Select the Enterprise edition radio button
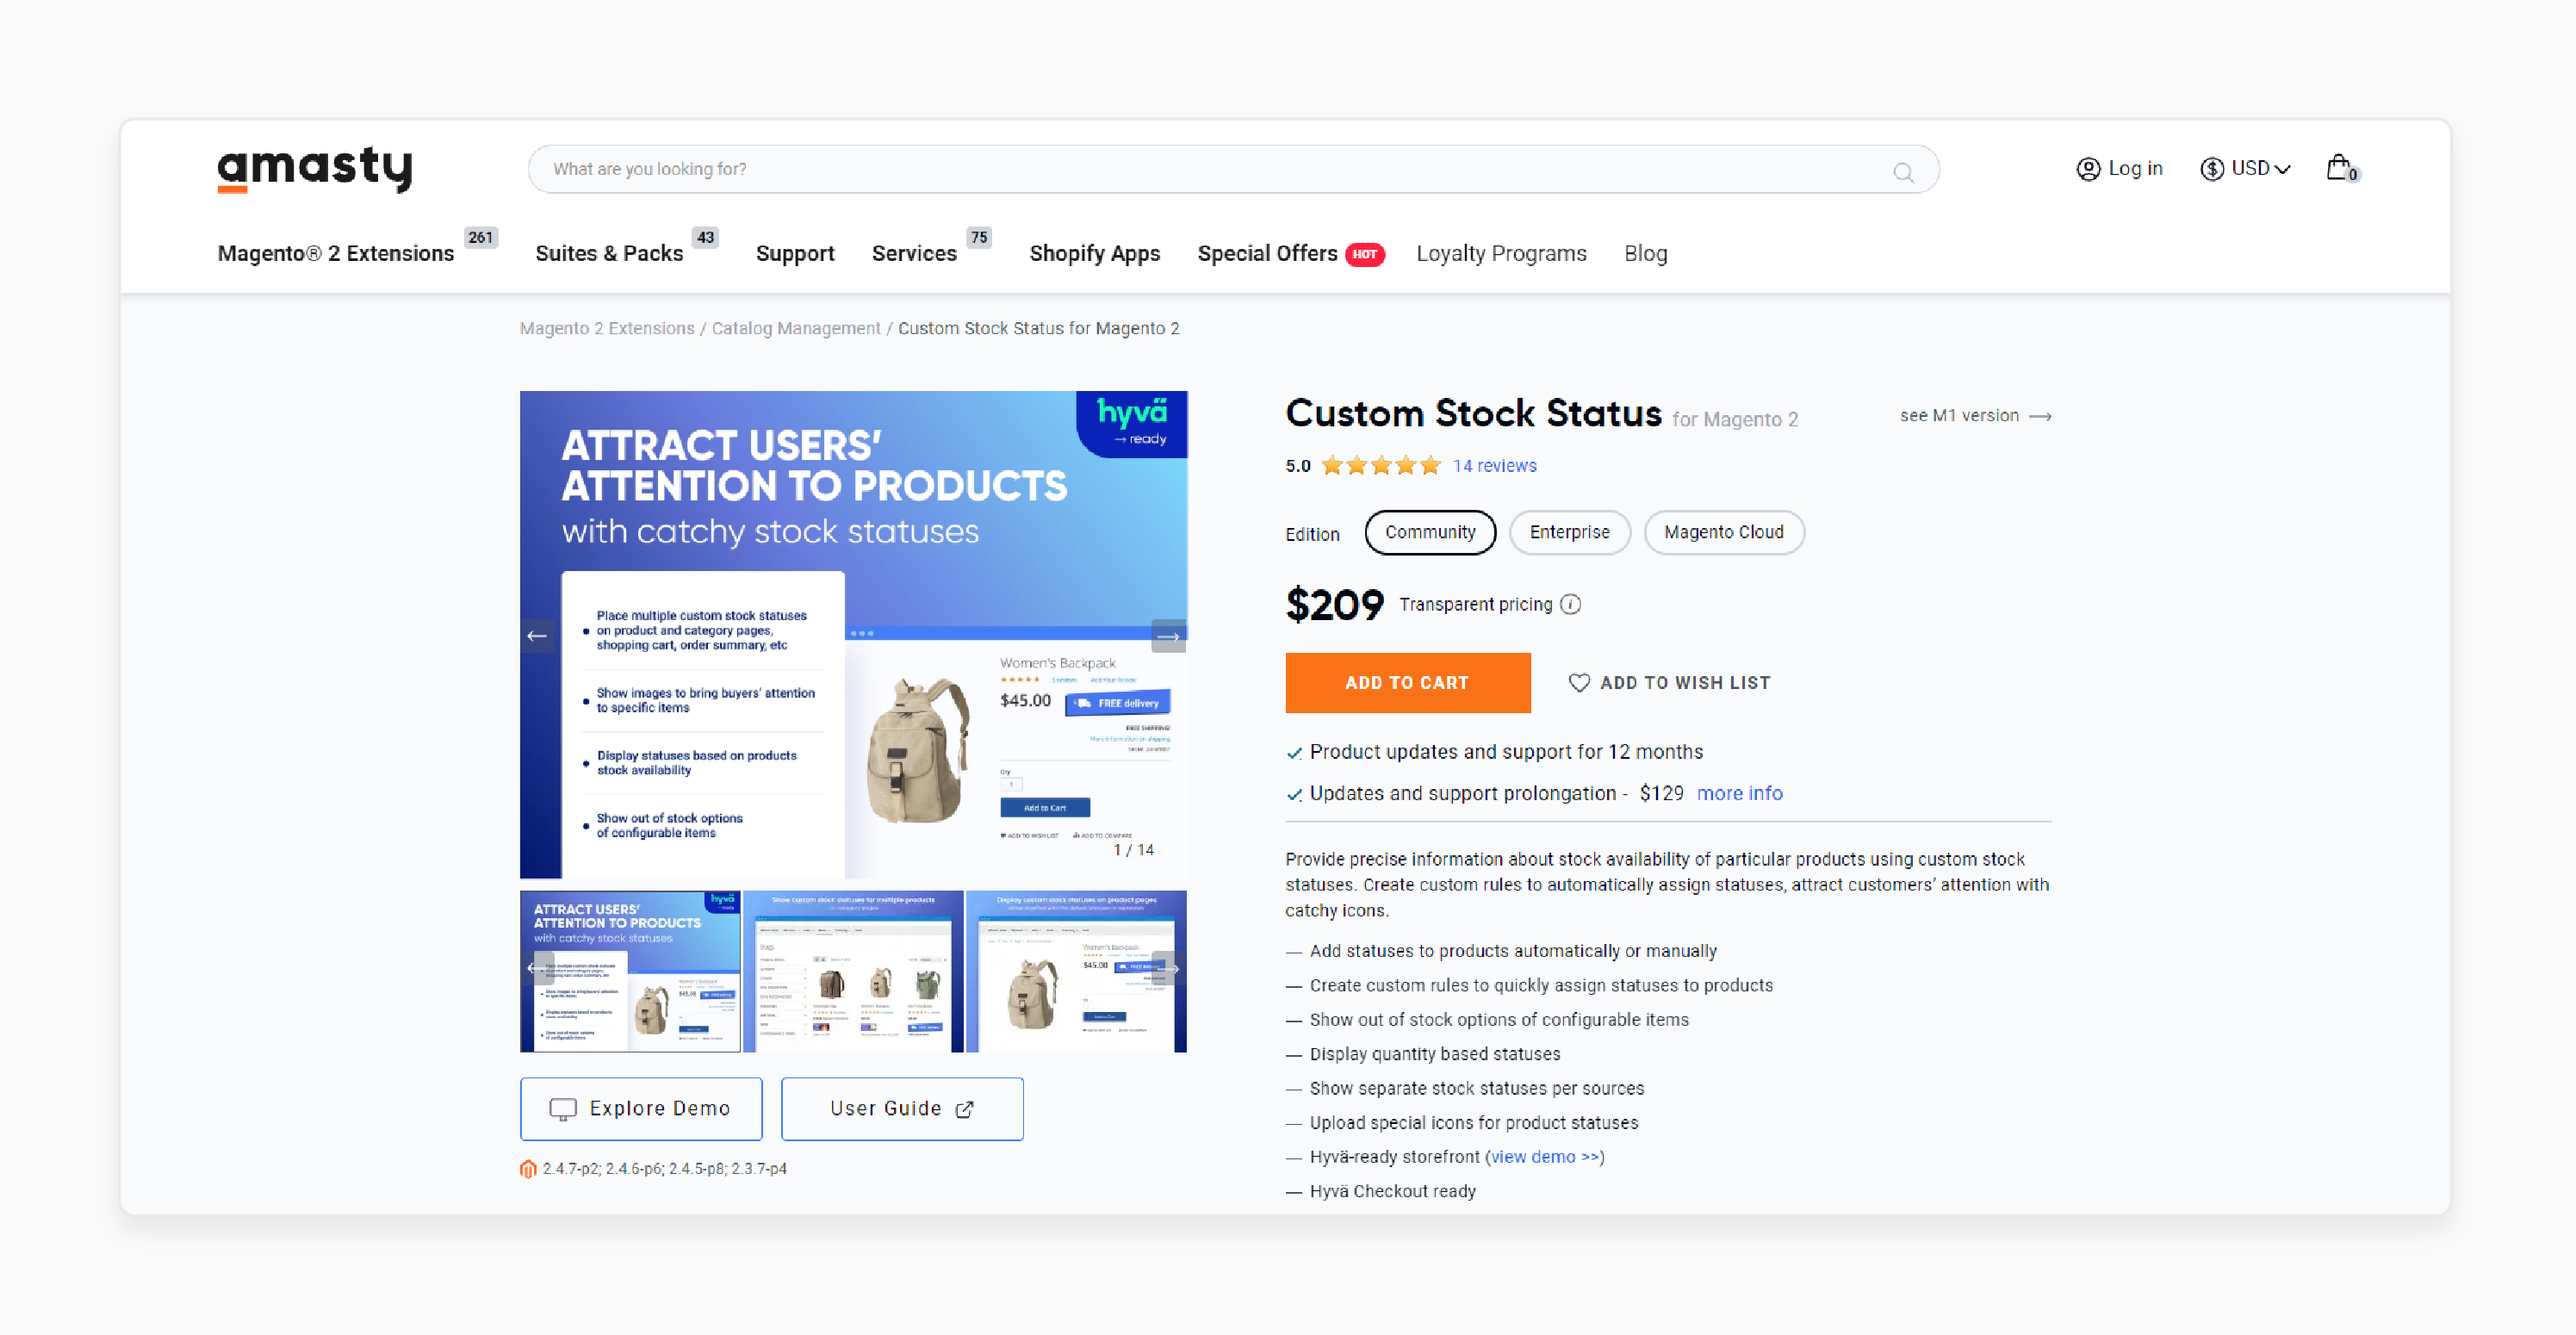Image resolution: width=2576 pixels, height=1335 pixels. pyautogui.click(x=1568, y=531)
